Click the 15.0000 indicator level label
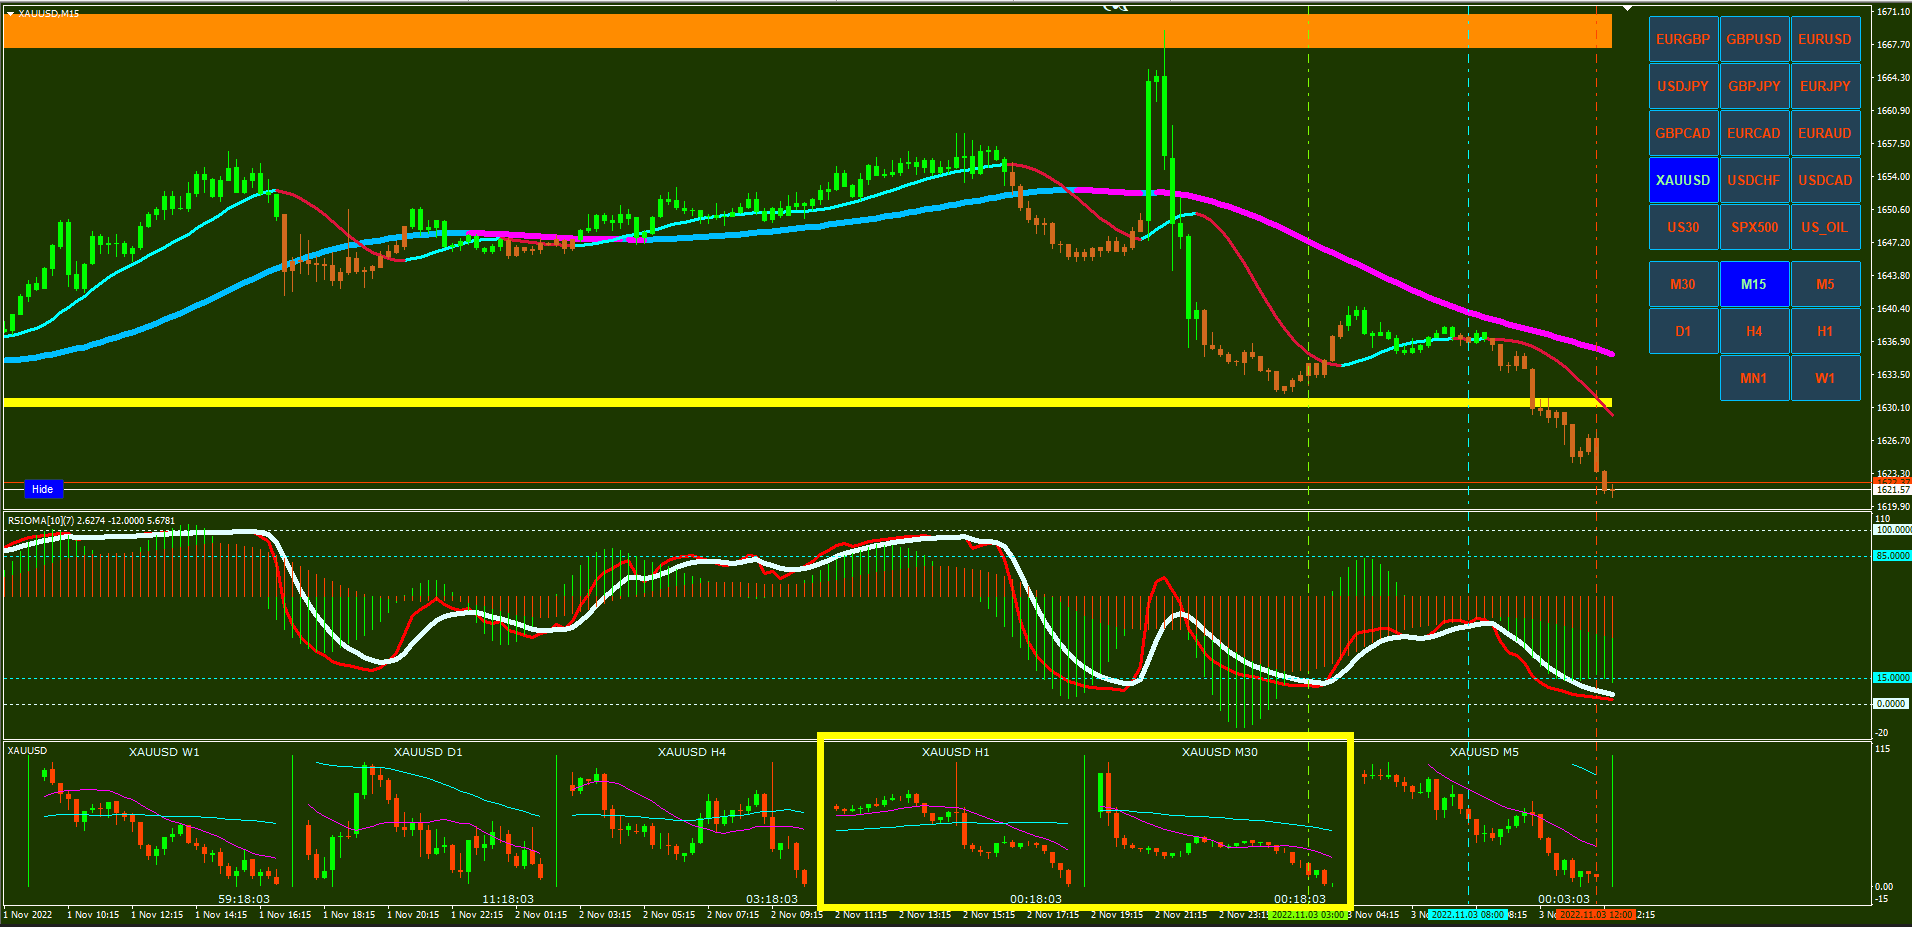This screenshot has width=1912, height=927. click(1893, 678)
